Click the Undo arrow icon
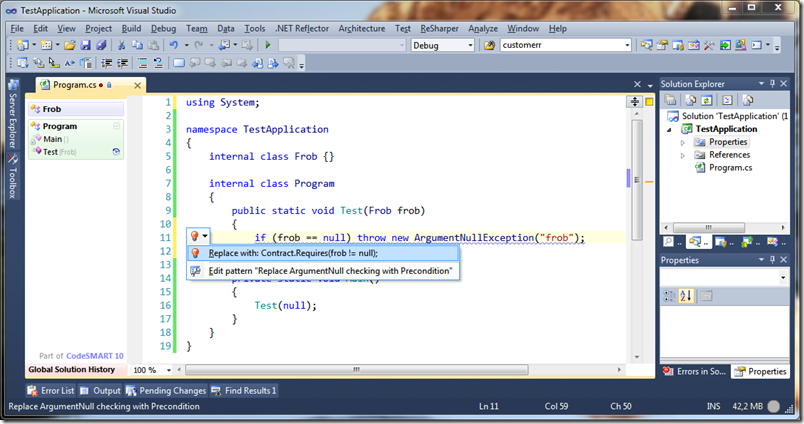This screenshot has height=424, width=804. (x=174, y=45)
